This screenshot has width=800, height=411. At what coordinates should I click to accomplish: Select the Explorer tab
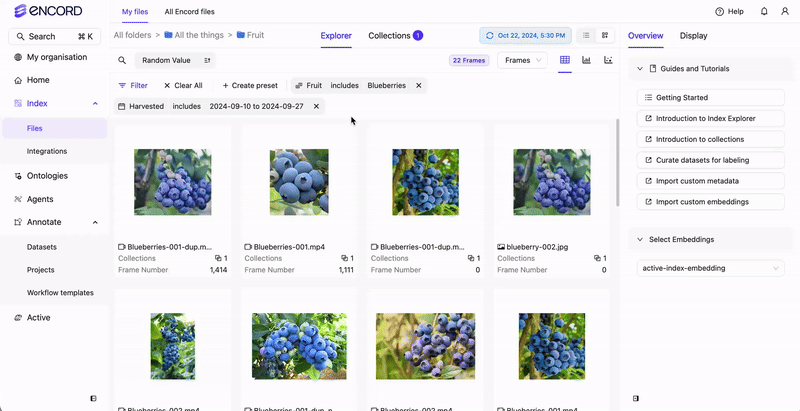336,36
